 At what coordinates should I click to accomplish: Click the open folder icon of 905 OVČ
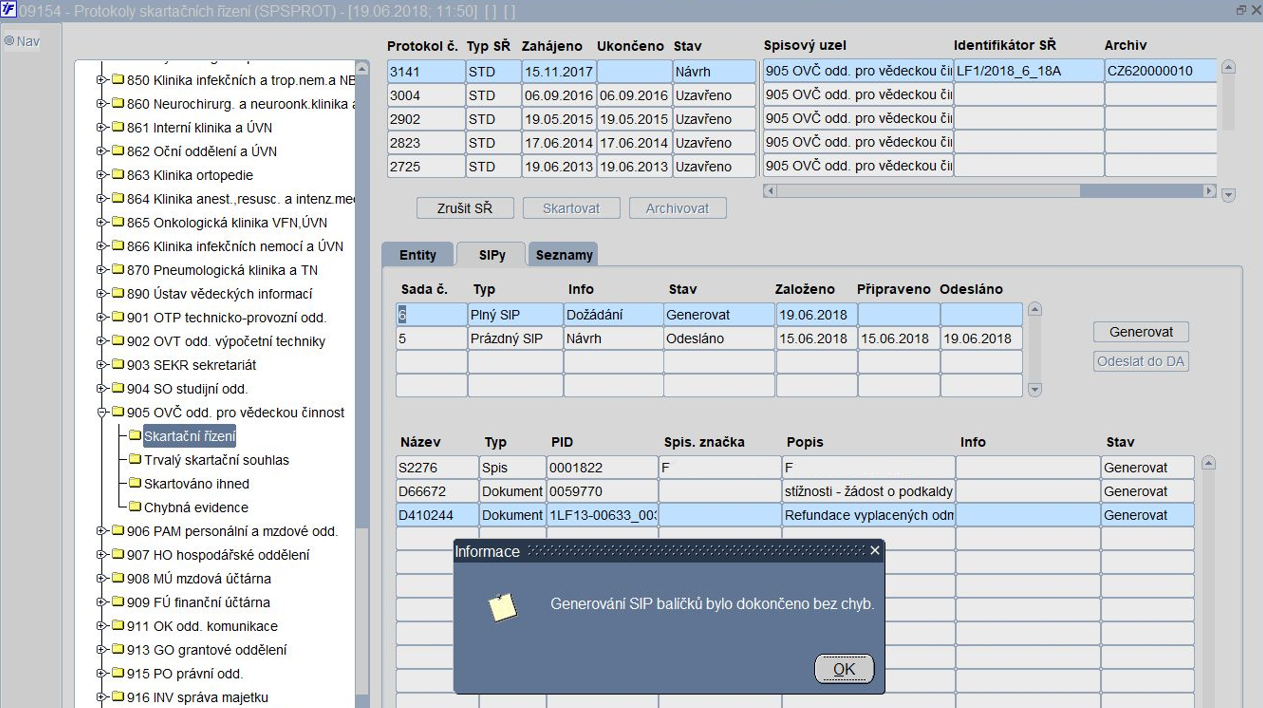[x=118, y=412]
